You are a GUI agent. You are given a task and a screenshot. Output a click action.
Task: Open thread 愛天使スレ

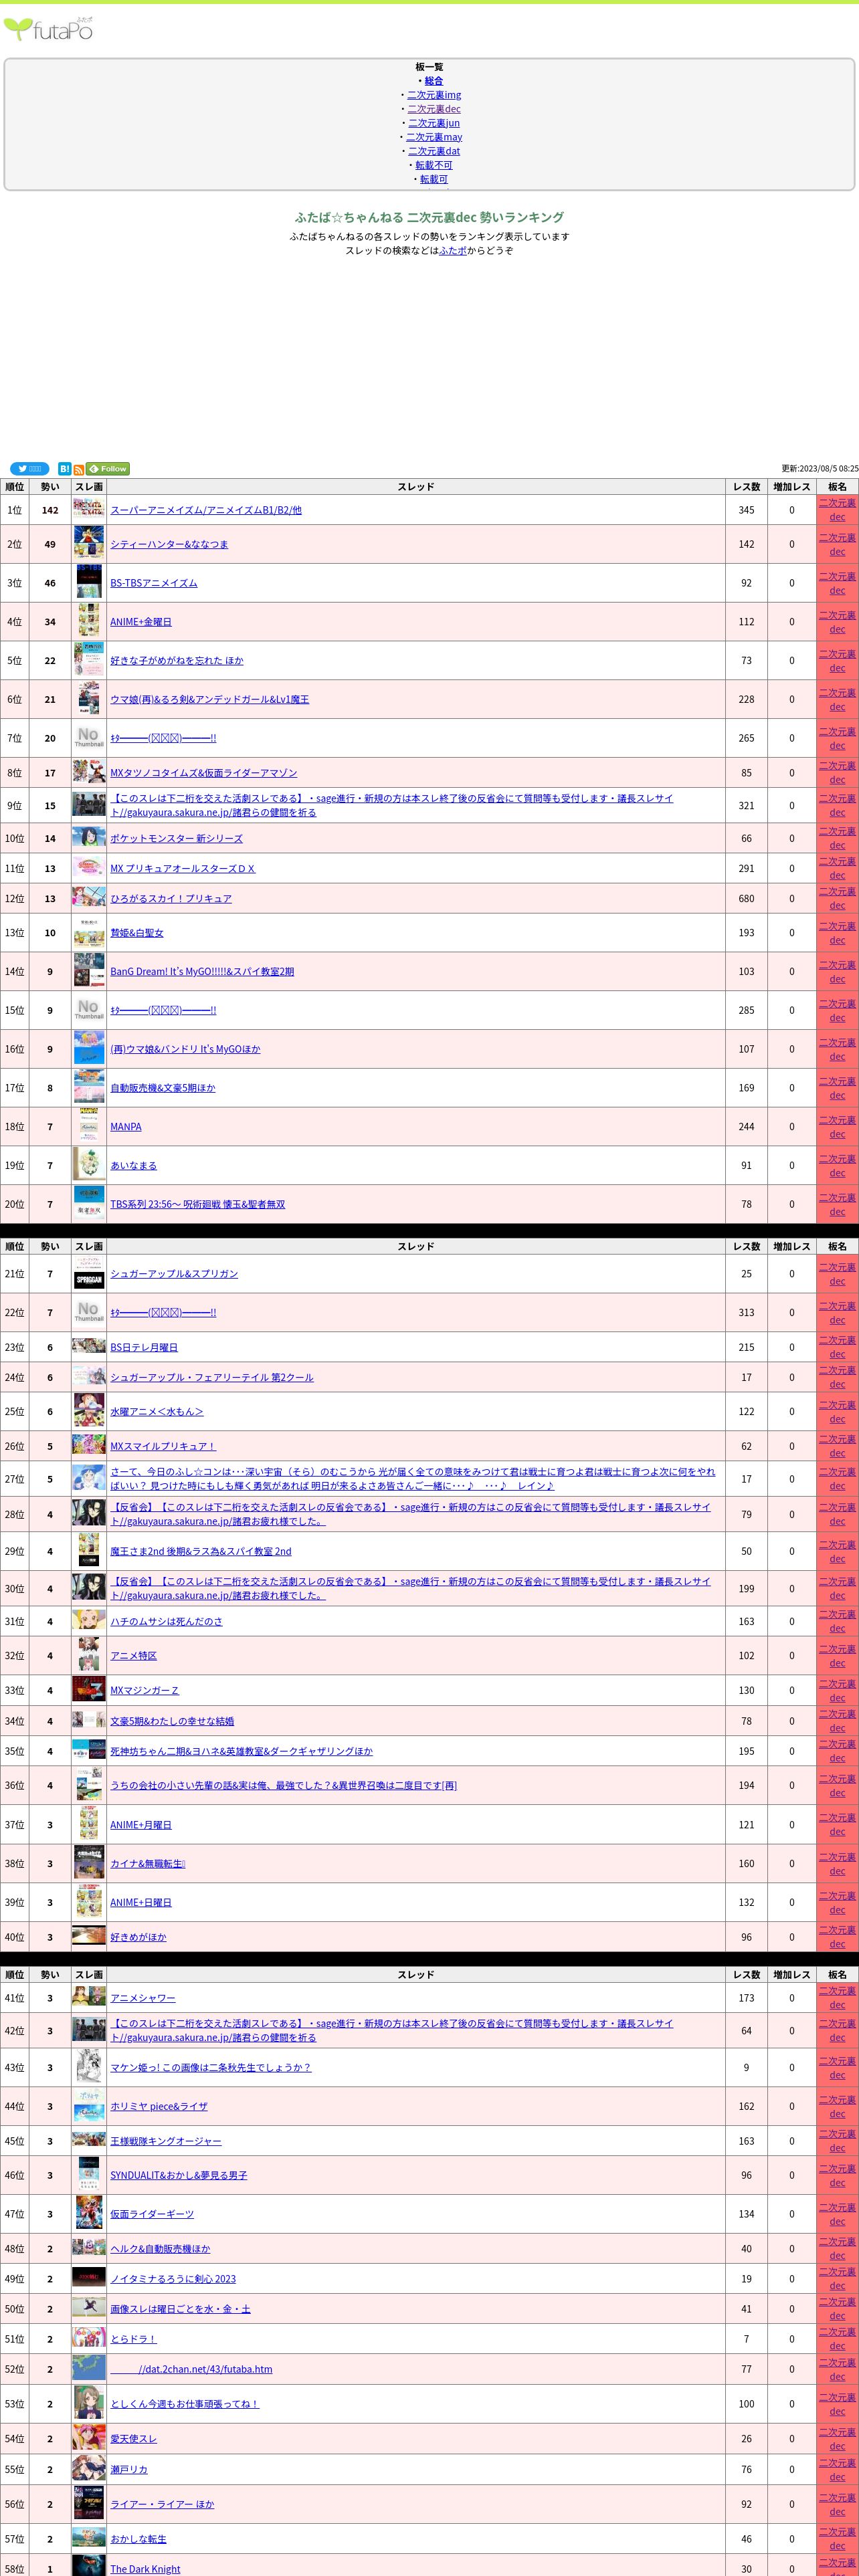point(133,2439)
